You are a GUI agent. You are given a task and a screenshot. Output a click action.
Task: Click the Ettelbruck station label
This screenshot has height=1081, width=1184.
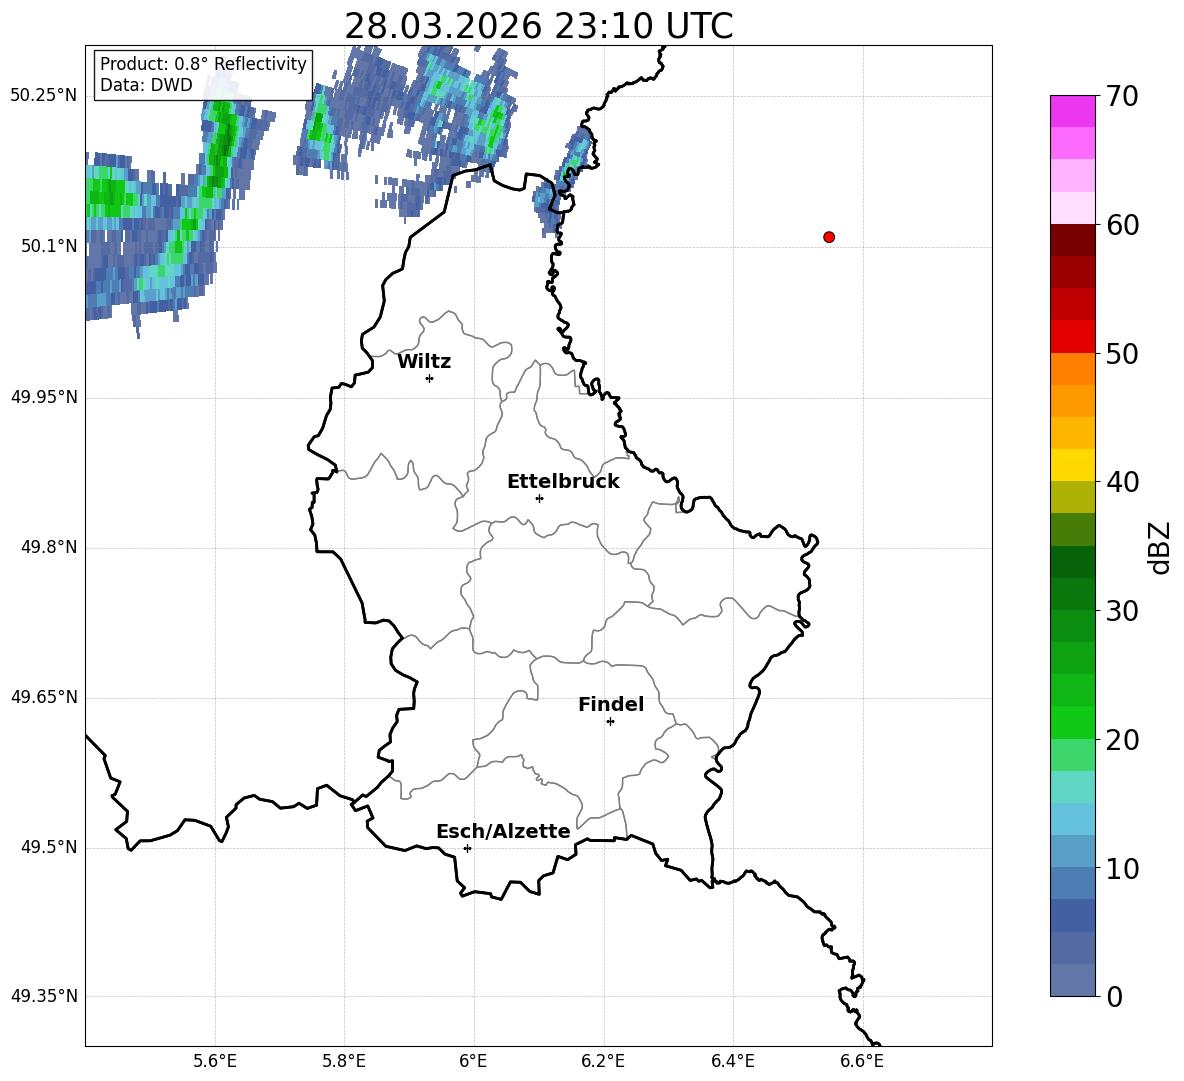point(563,482)
